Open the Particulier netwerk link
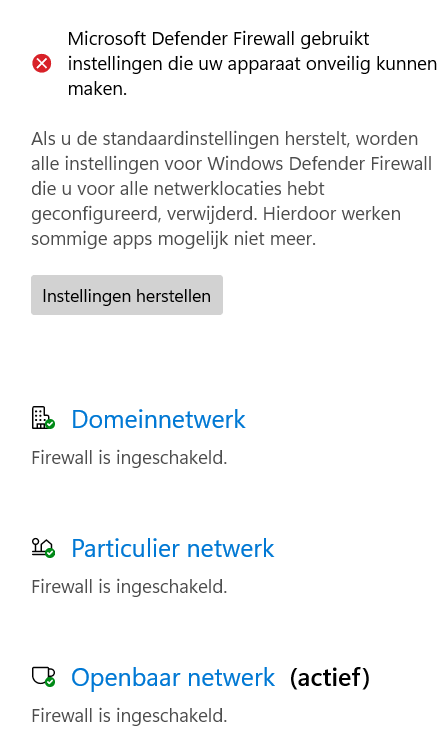The height and width of the screenshot is (756, 447). [173, 548]
